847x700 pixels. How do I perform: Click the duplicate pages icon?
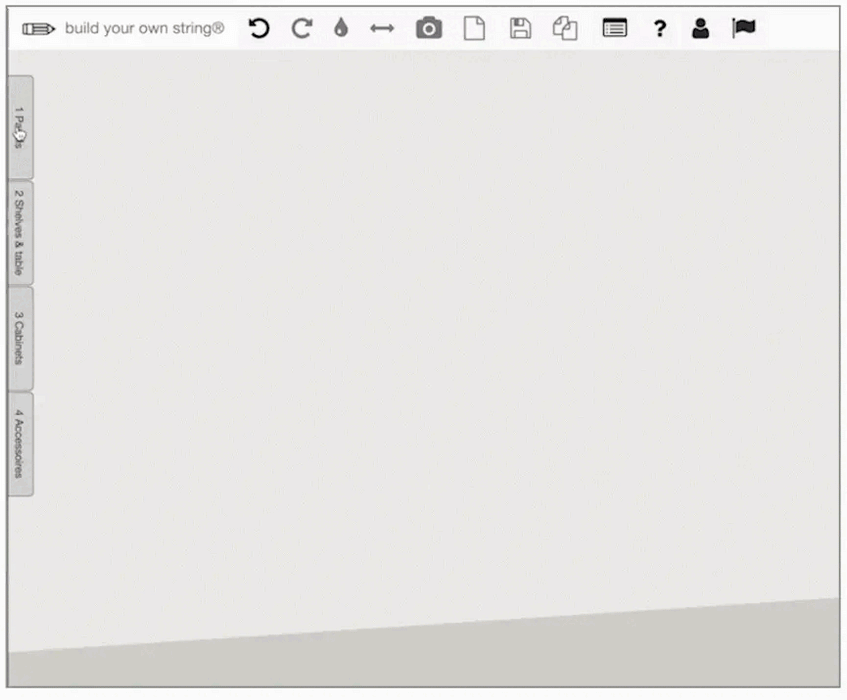pos(566,29)
